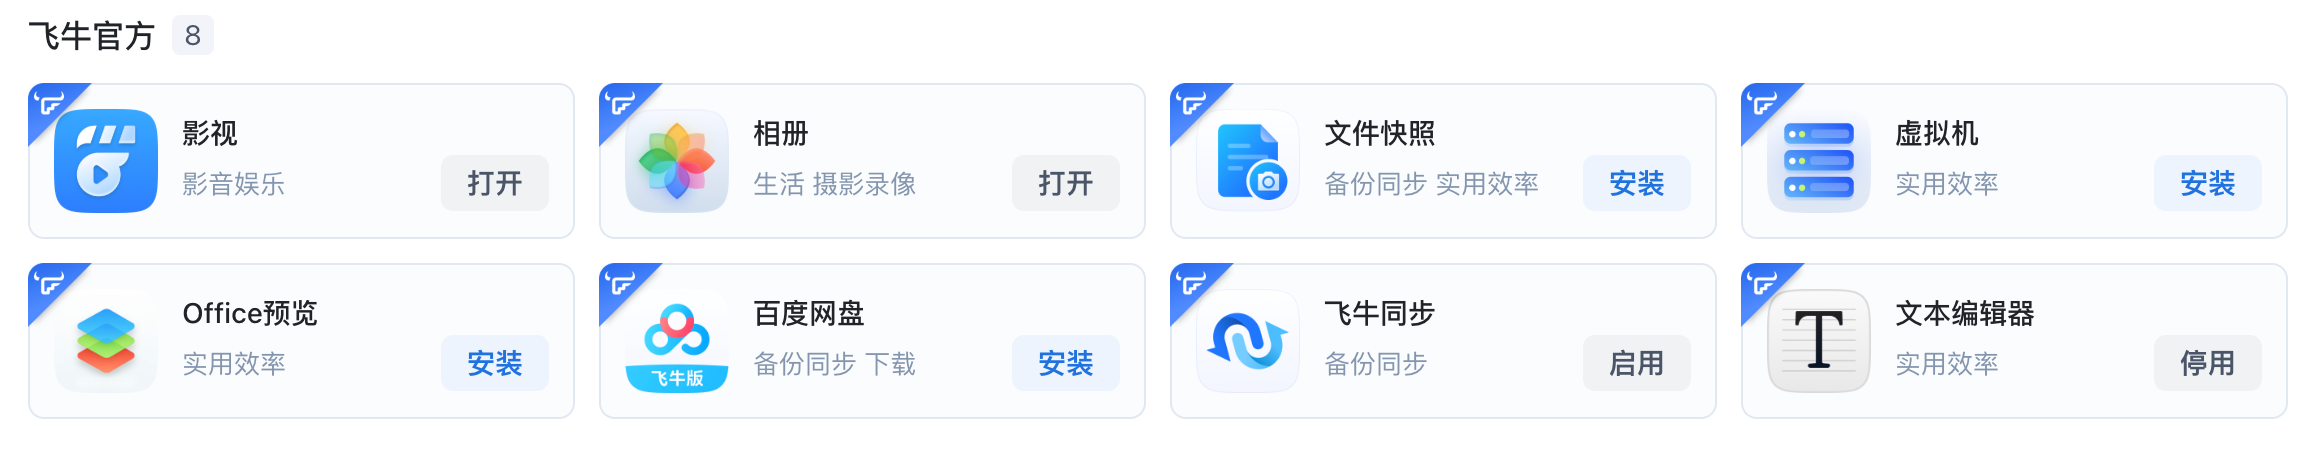This screenshot has height=458, width=2304.
Task: Click the 相册 colorful flower icon
Action: click(x=677, y=161)
